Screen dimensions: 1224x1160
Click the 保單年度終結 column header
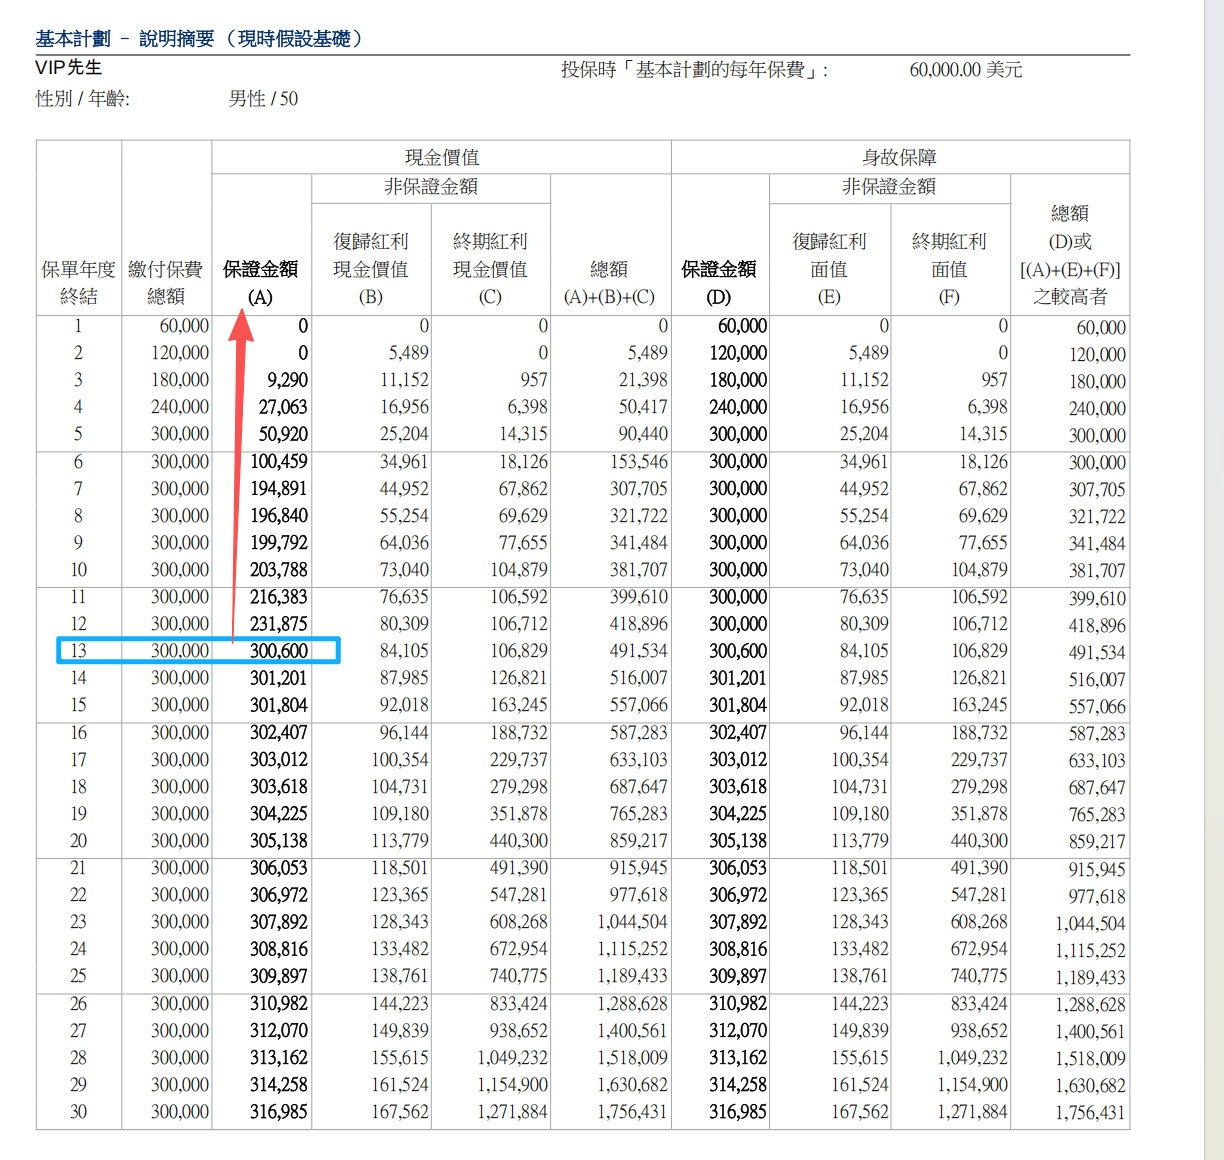point(78,282)
